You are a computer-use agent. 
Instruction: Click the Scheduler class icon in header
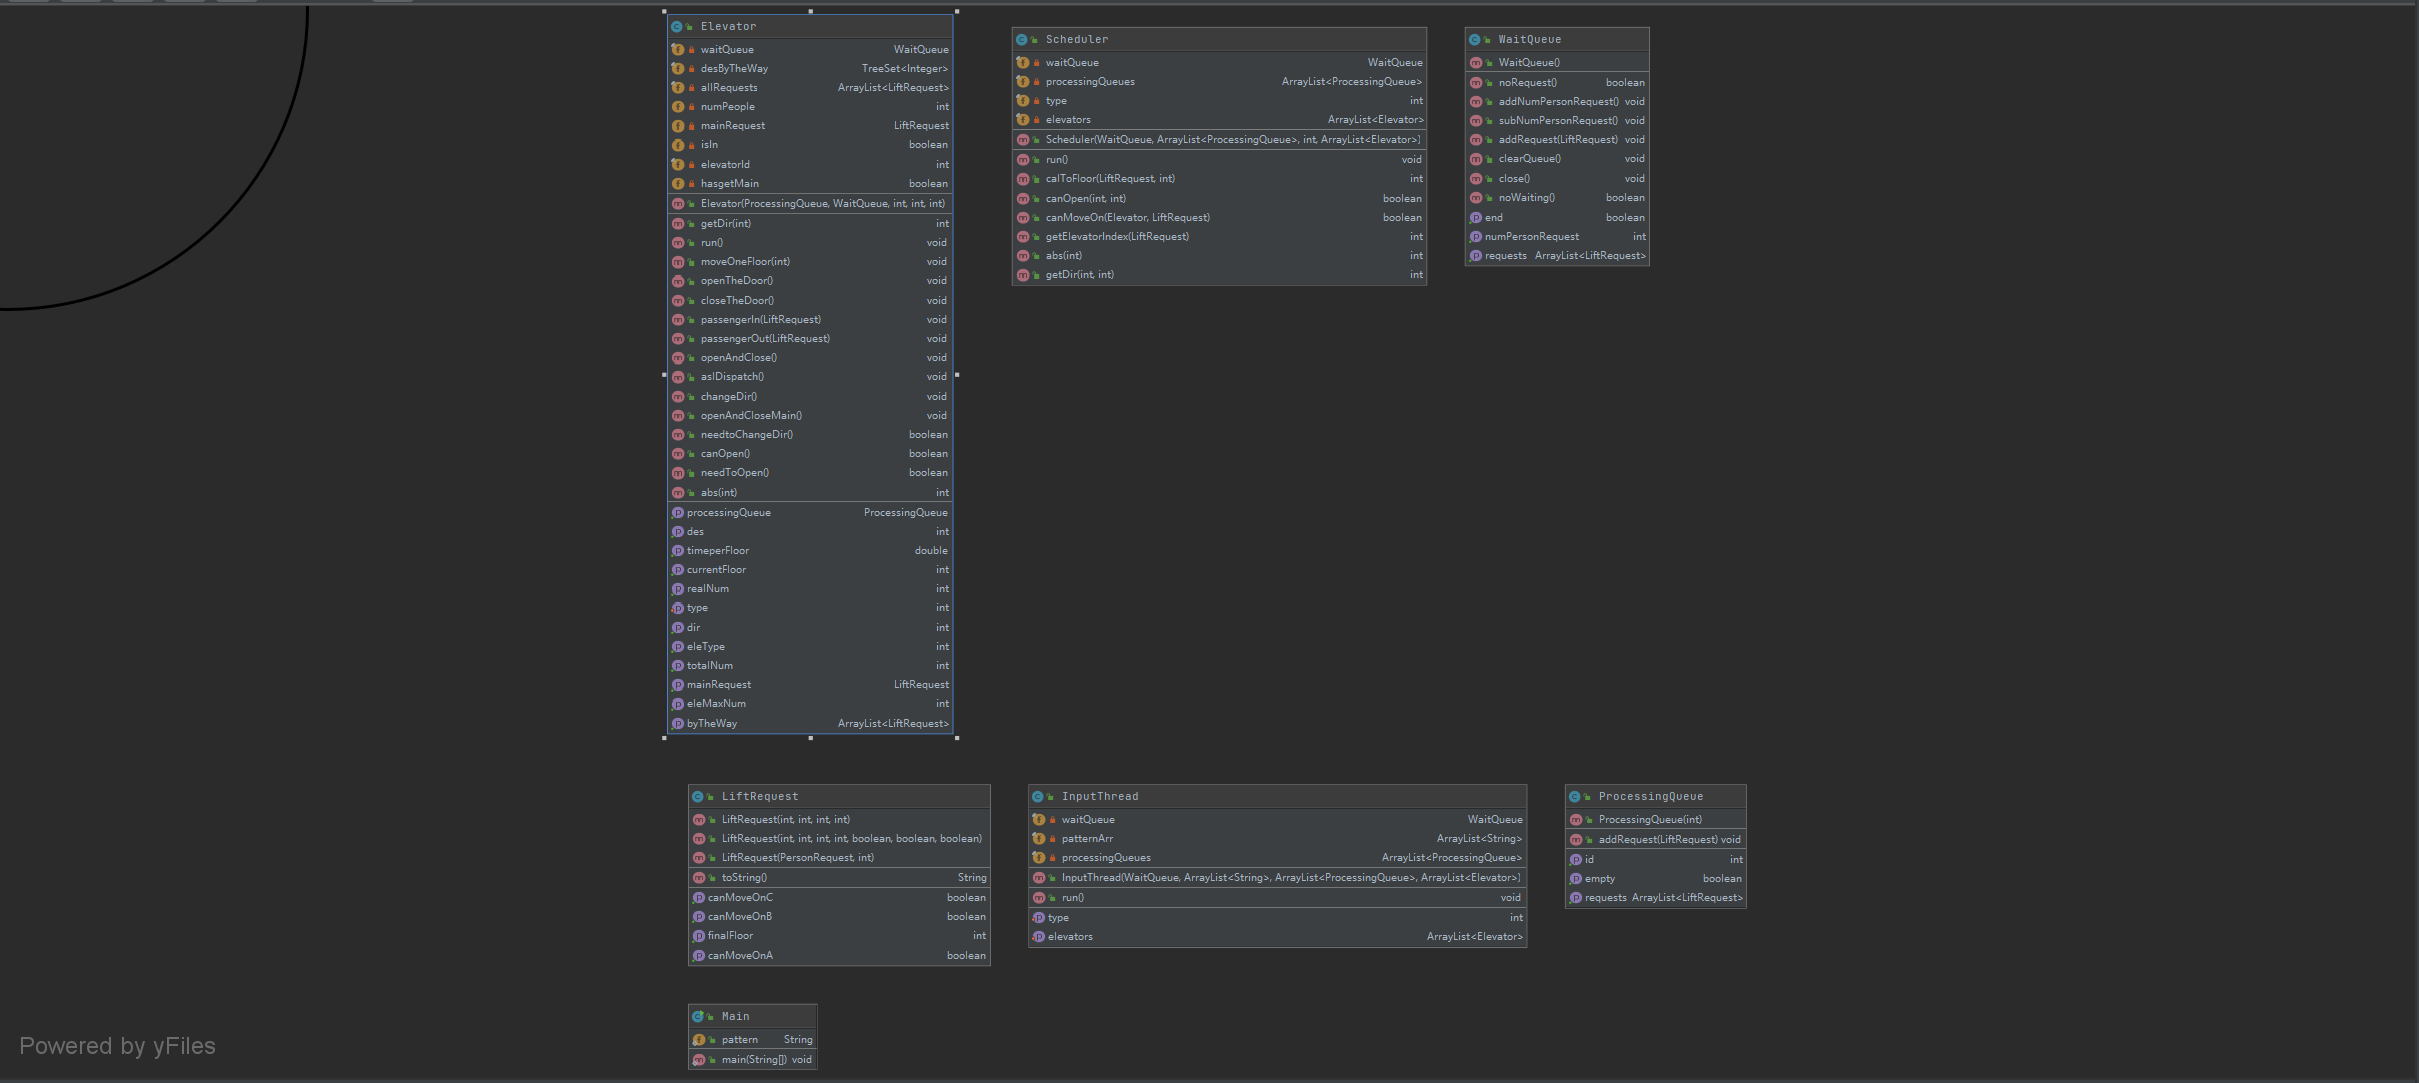coord(1022,40)
